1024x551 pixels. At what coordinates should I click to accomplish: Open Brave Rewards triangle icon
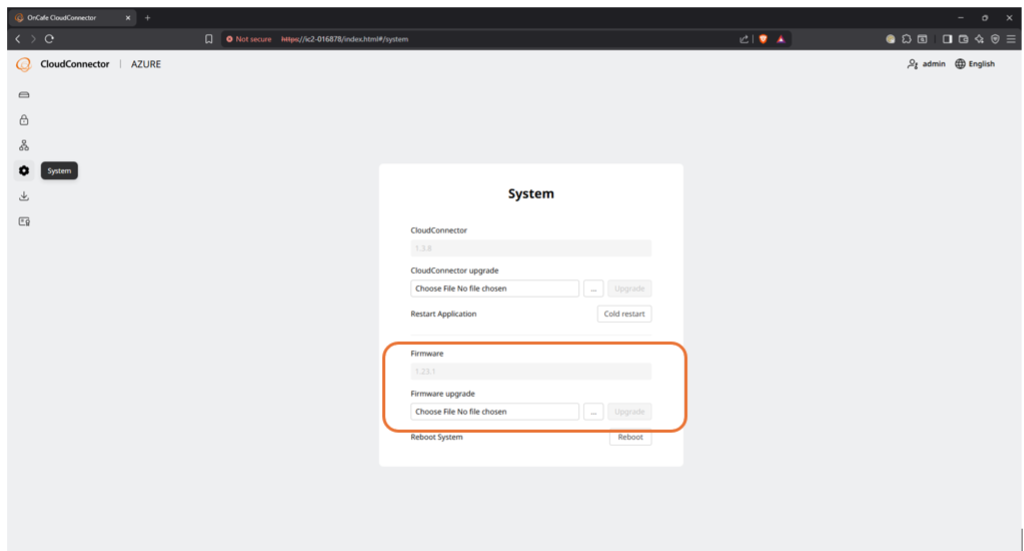pyautogui.click(x=780, y=39)
